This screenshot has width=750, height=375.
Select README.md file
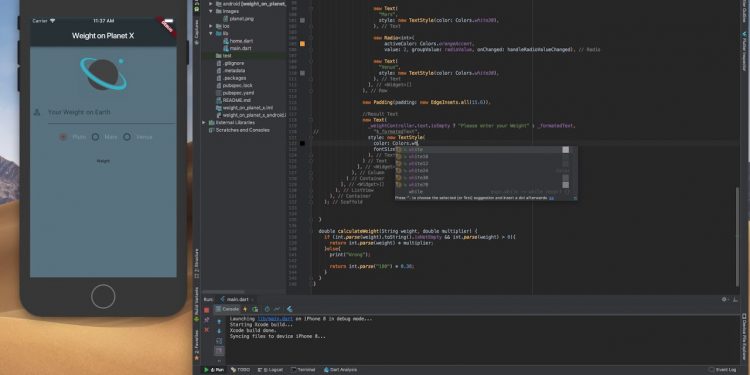pos(237,100)
